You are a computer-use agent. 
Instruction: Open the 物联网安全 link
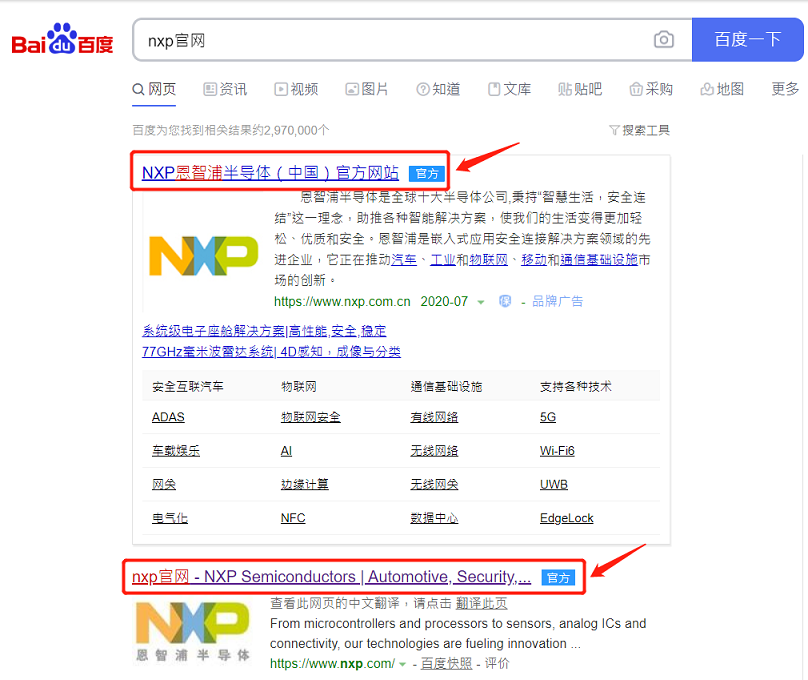point(311,417)
